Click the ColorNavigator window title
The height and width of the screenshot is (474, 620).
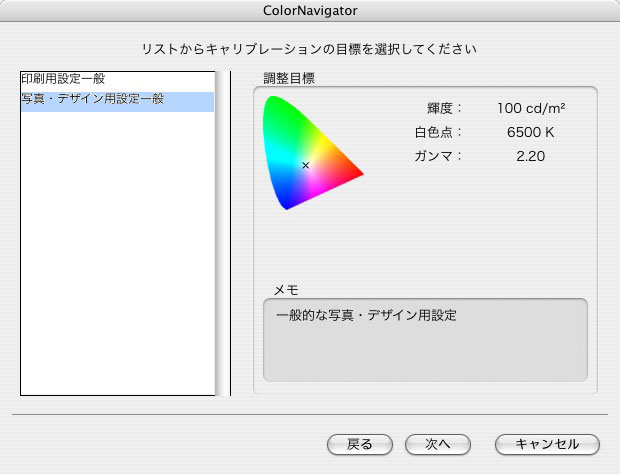(x=310, y=11)
